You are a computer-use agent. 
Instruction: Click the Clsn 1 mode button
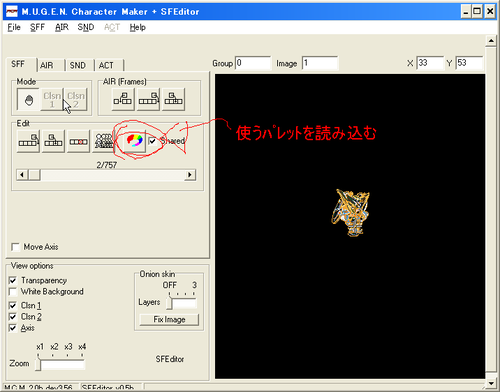point(52,99)
